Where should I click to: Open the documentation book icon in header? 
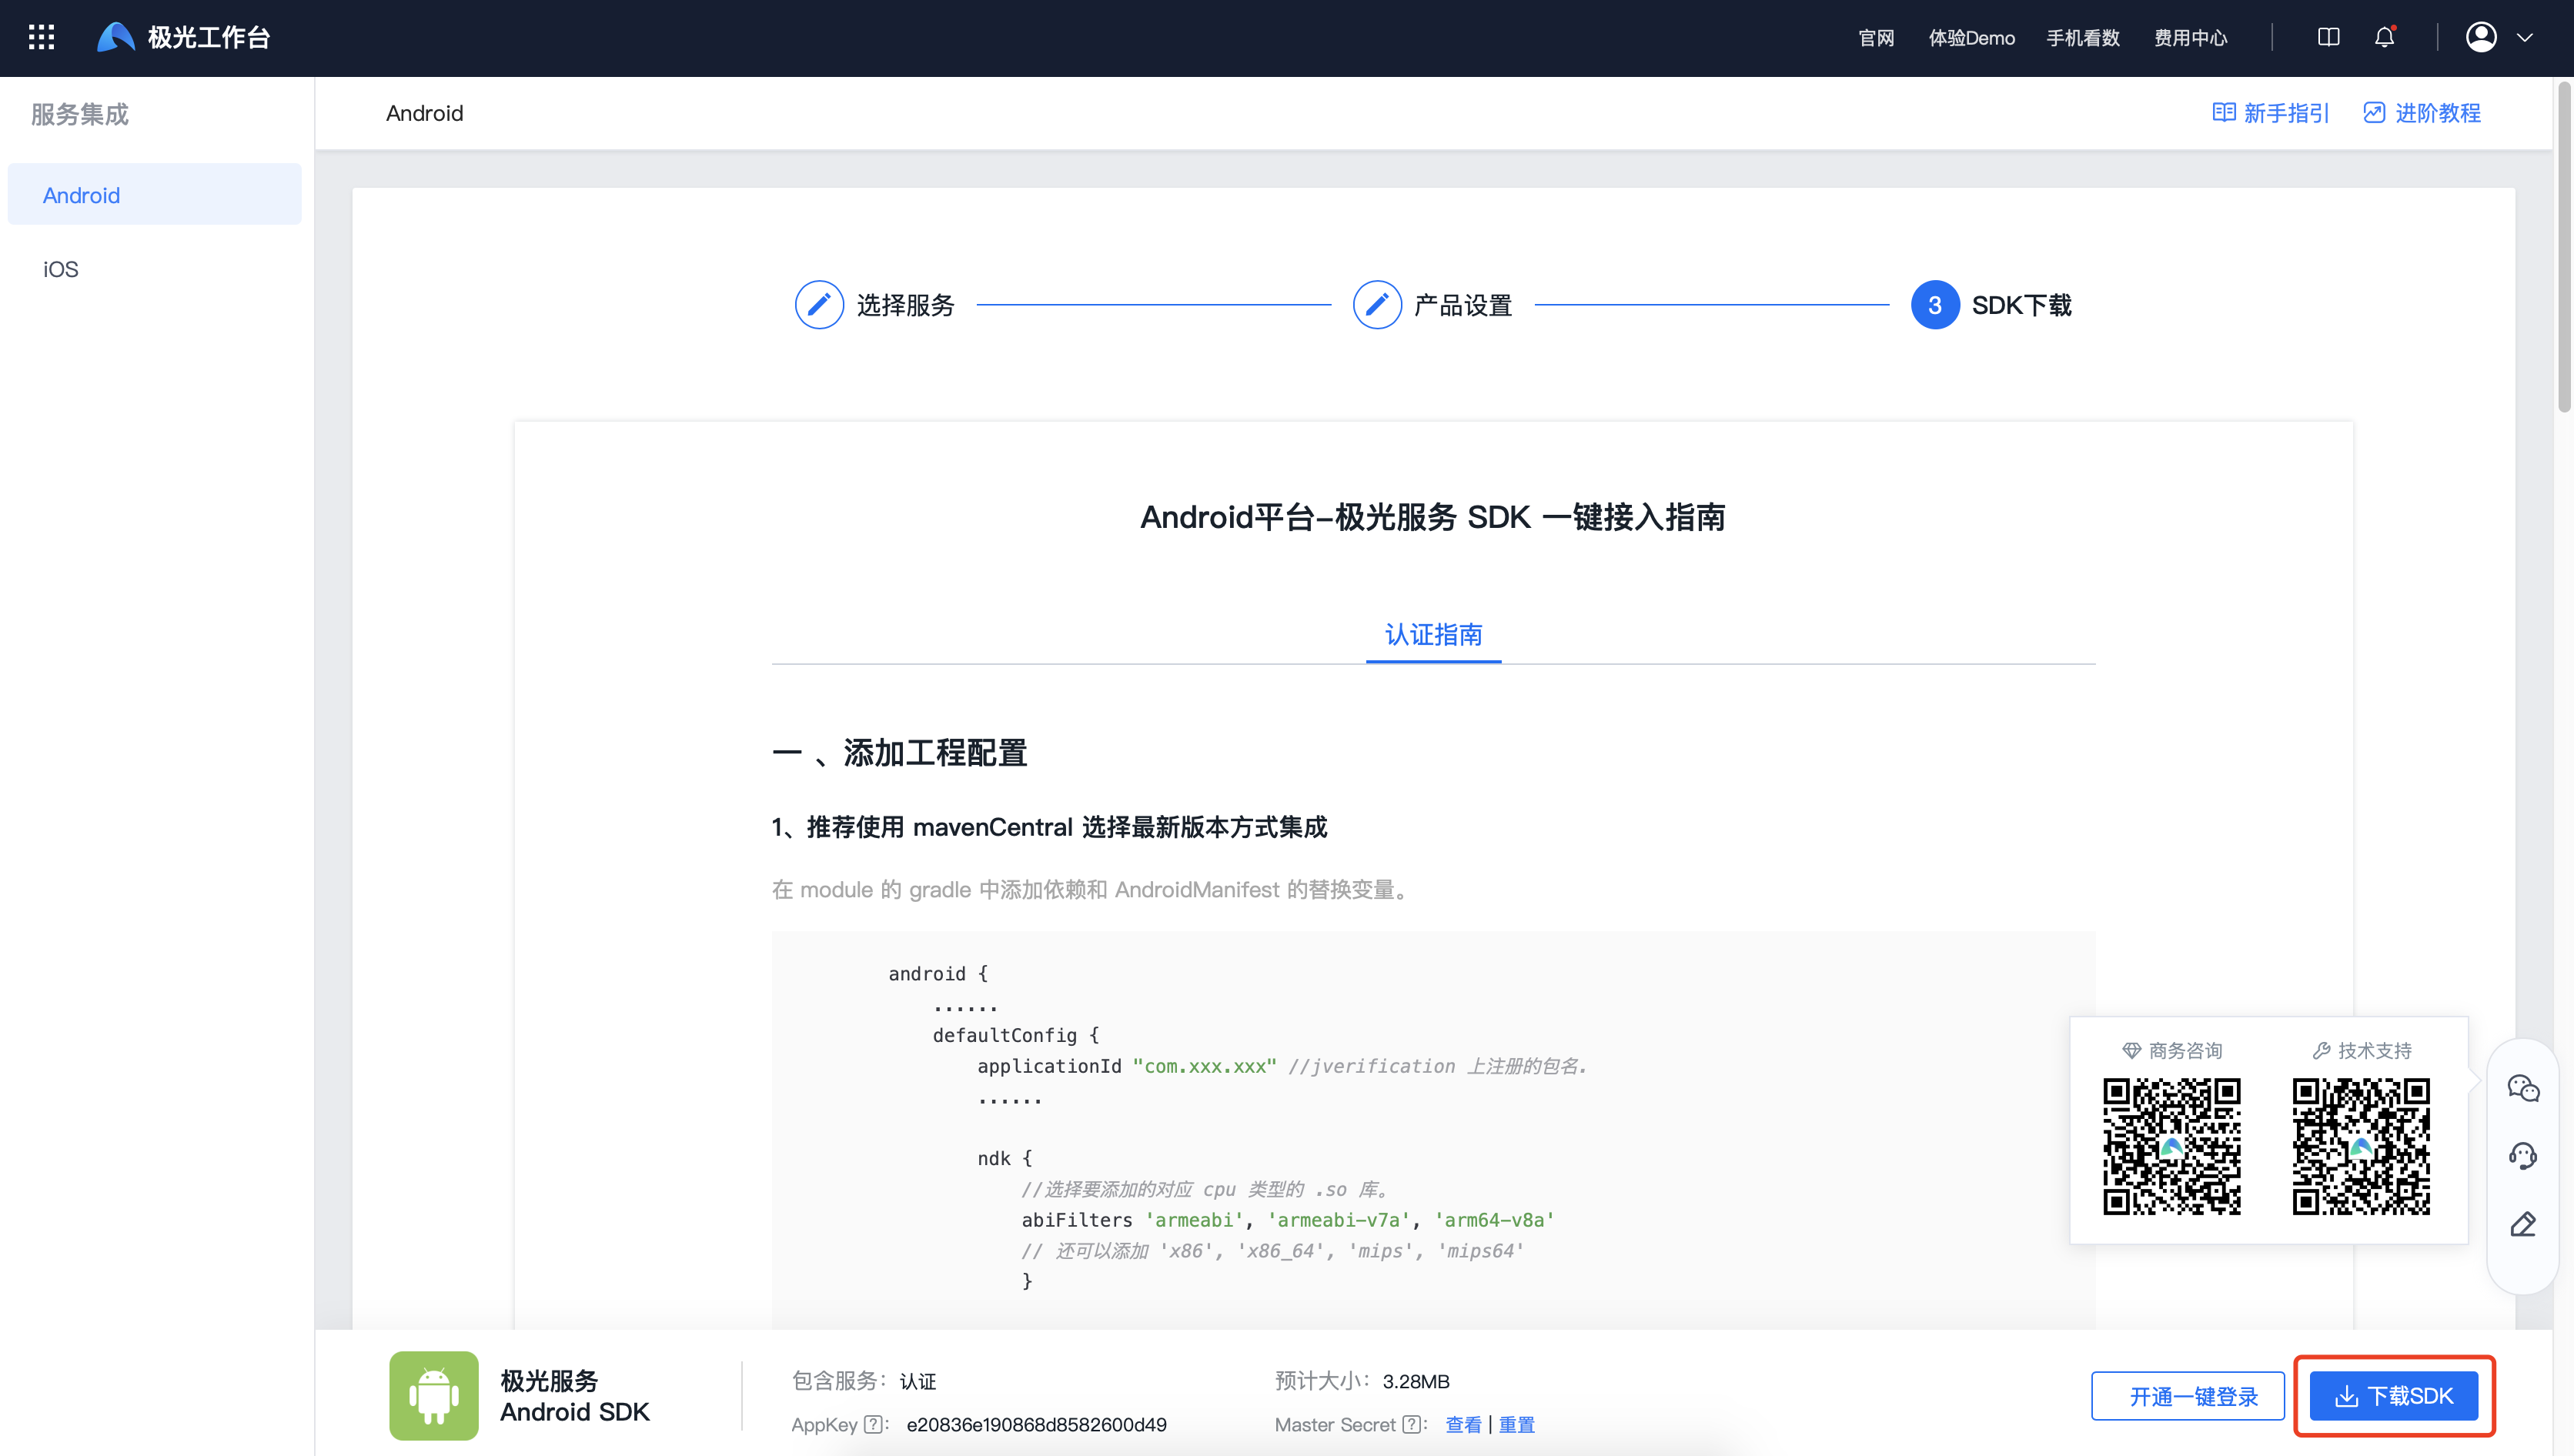[x=2328, y=38]
